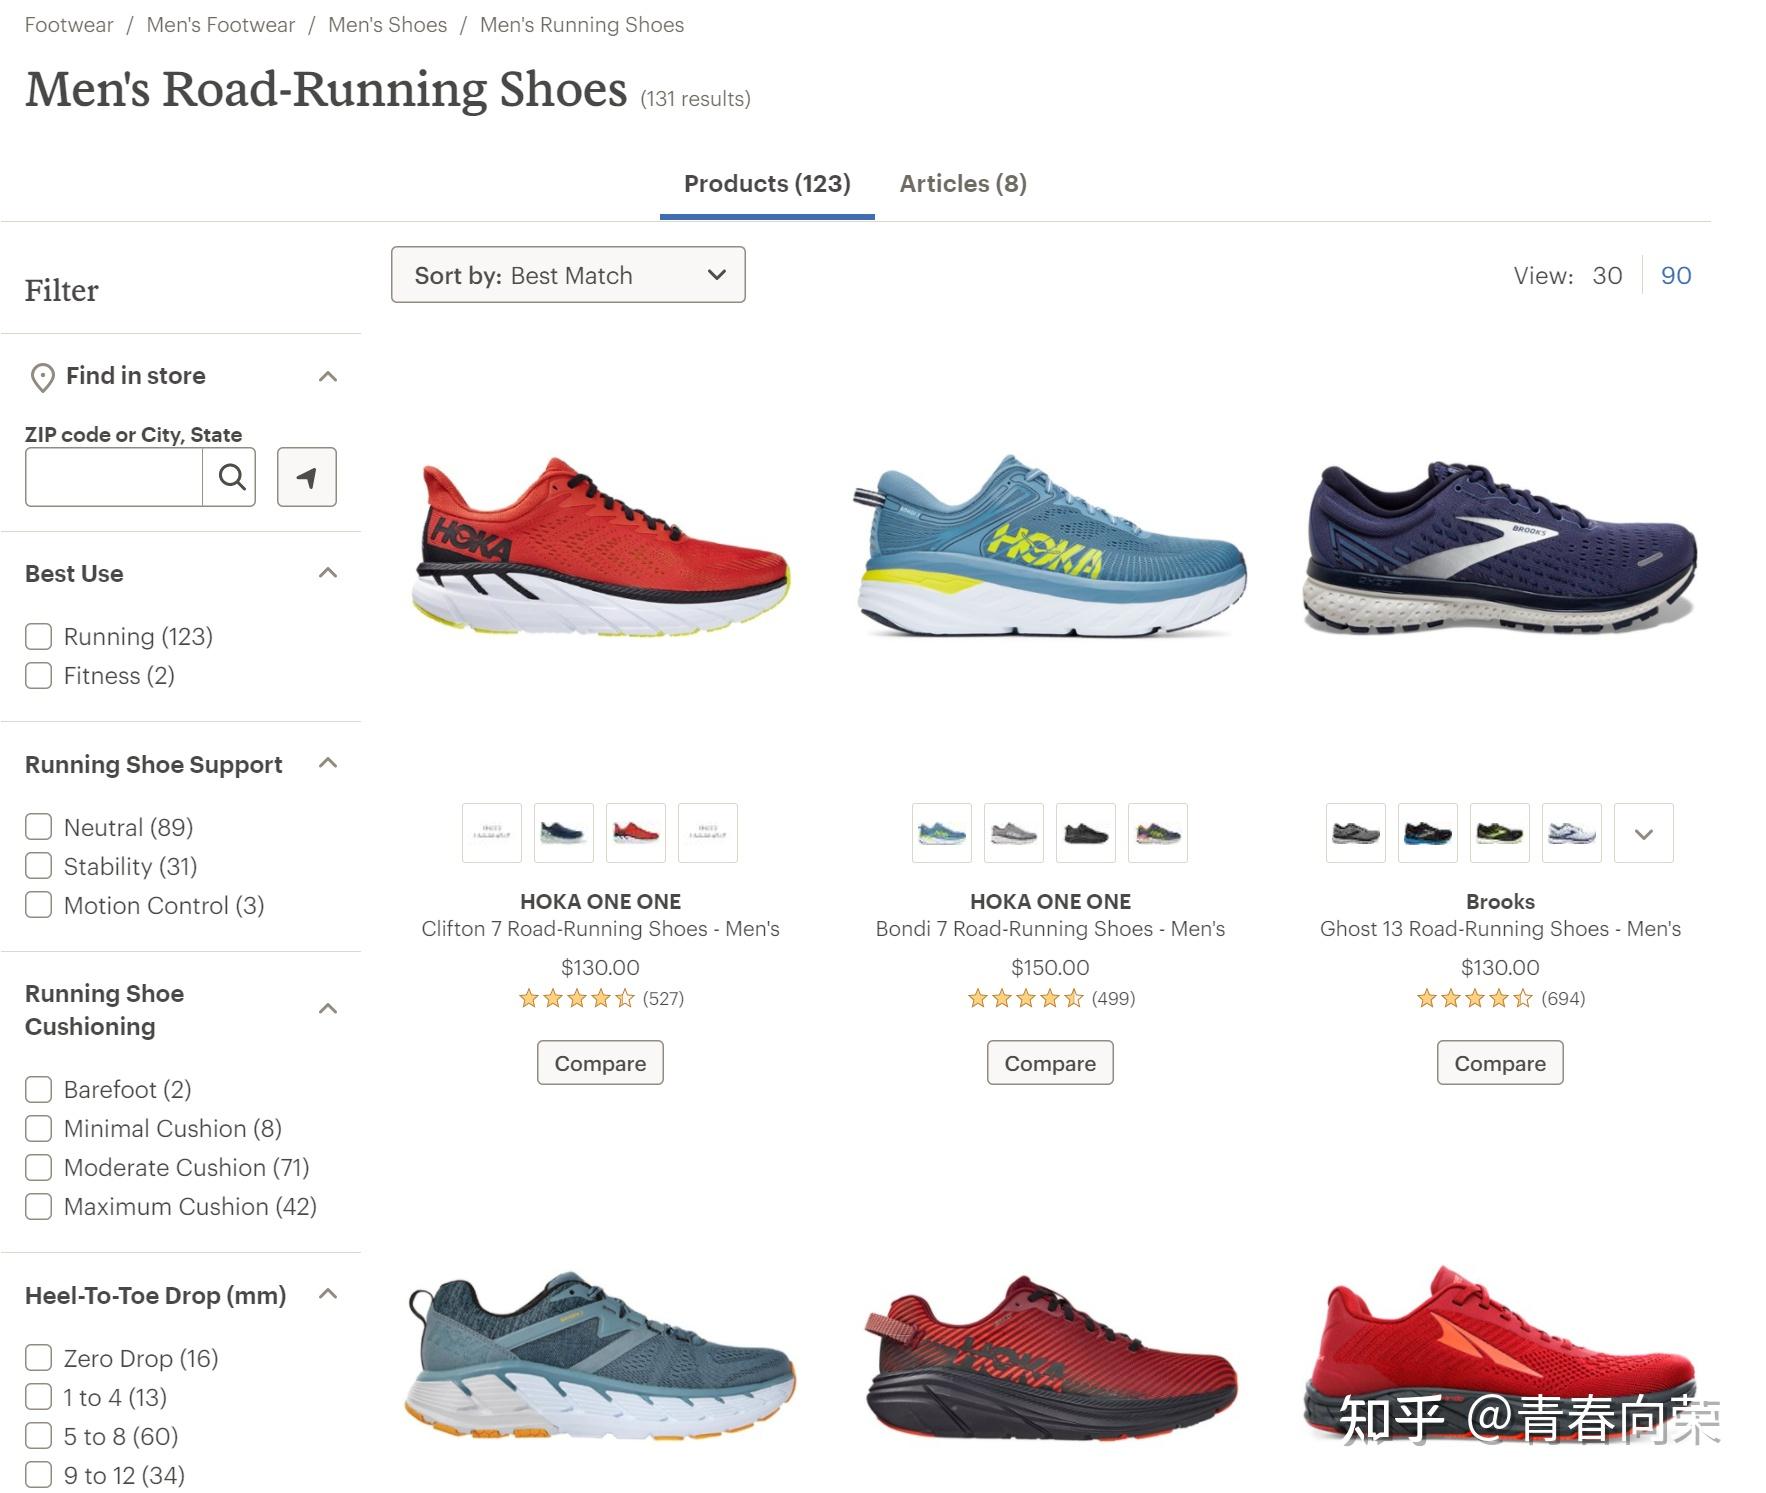Viewport: 1766px width, 1493px height.
Task: Tick the Barefoot (2) checkbox
Action: [38, 1089]
